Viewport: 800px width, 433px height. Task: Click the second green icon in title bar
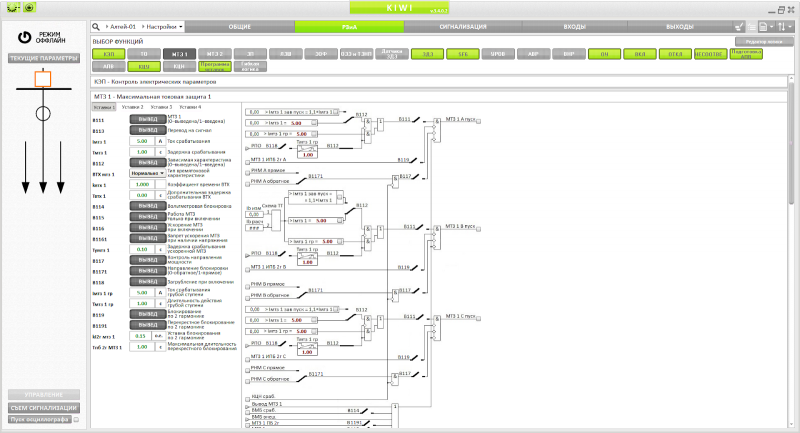[x=30, y=8]
